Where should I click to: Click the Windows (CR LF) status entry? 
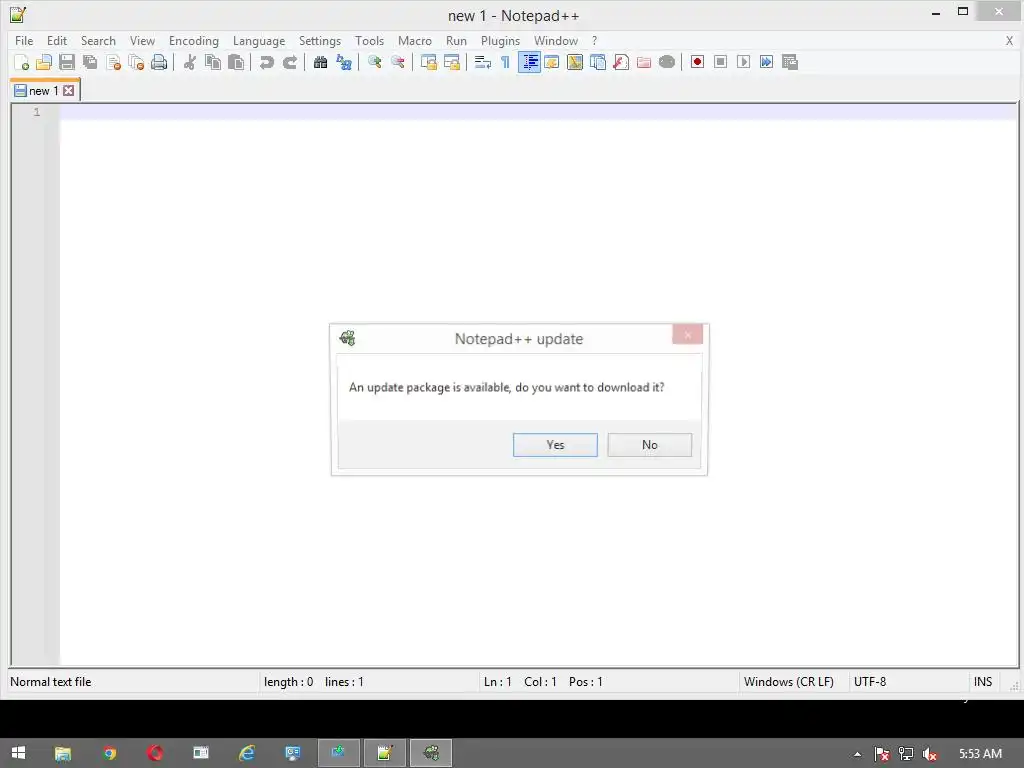point(789,682)
